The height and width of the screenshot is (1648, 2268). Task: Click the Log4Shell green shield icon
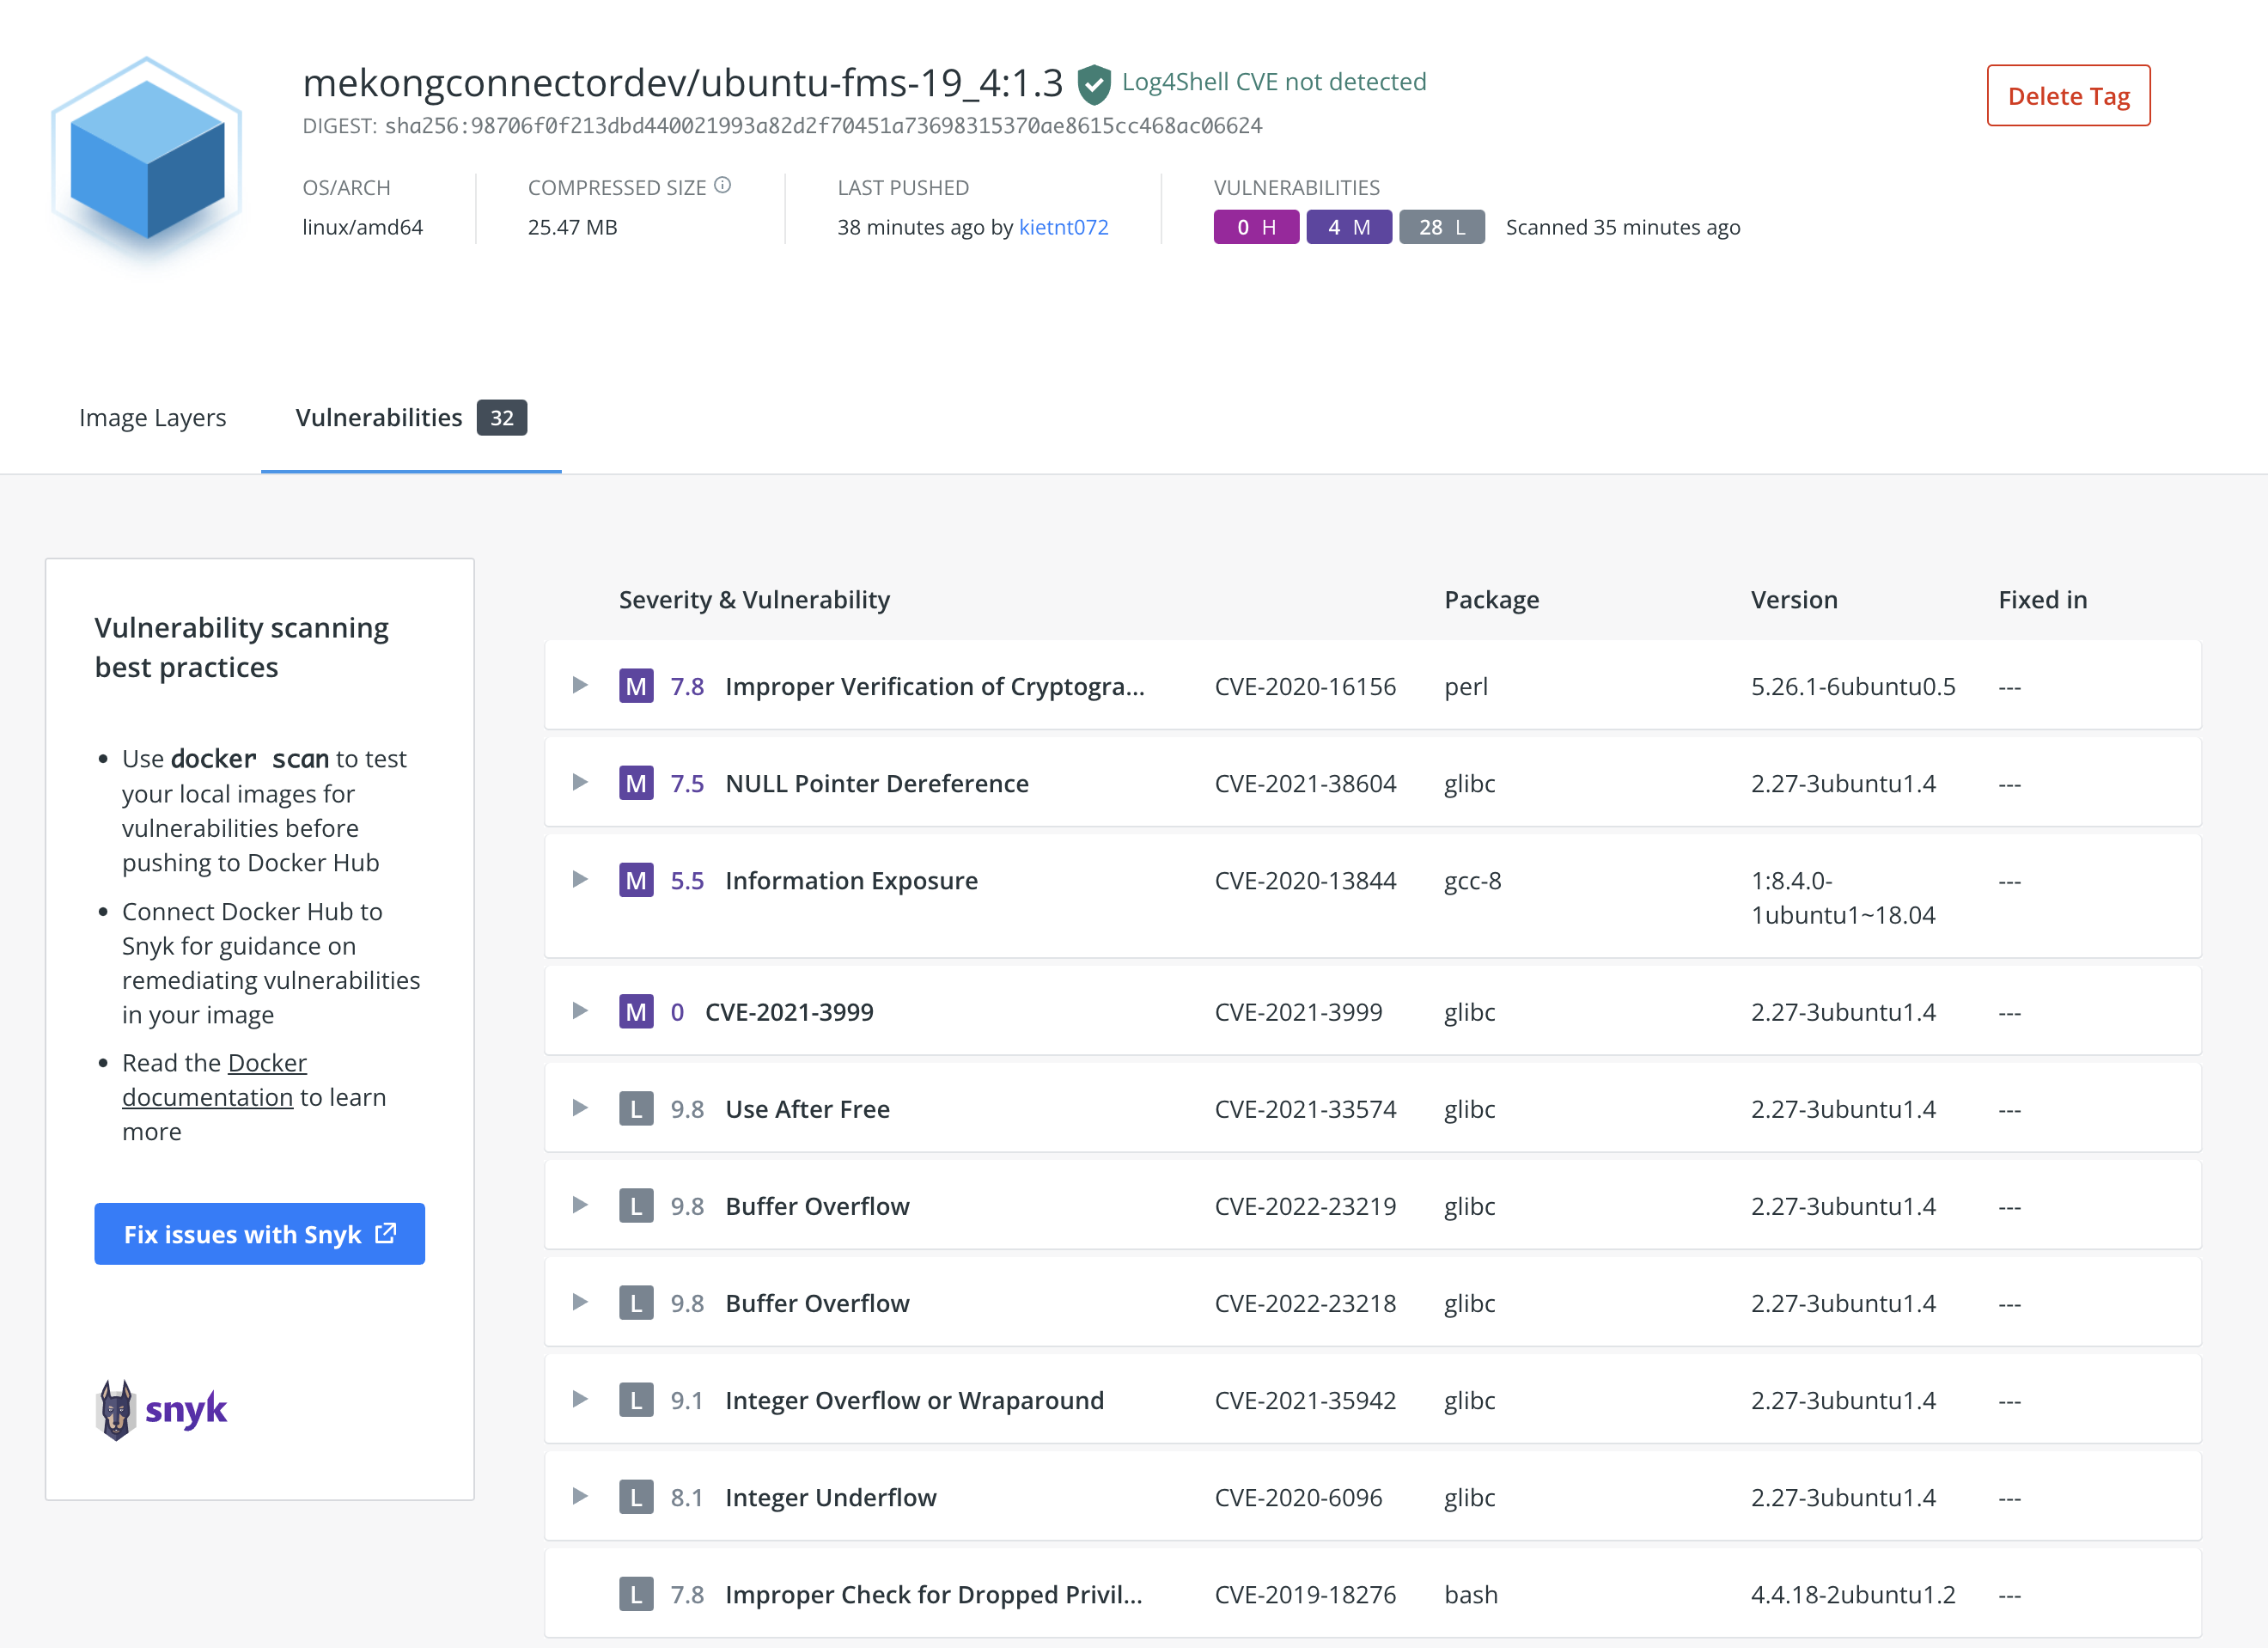click(1094, 83)
